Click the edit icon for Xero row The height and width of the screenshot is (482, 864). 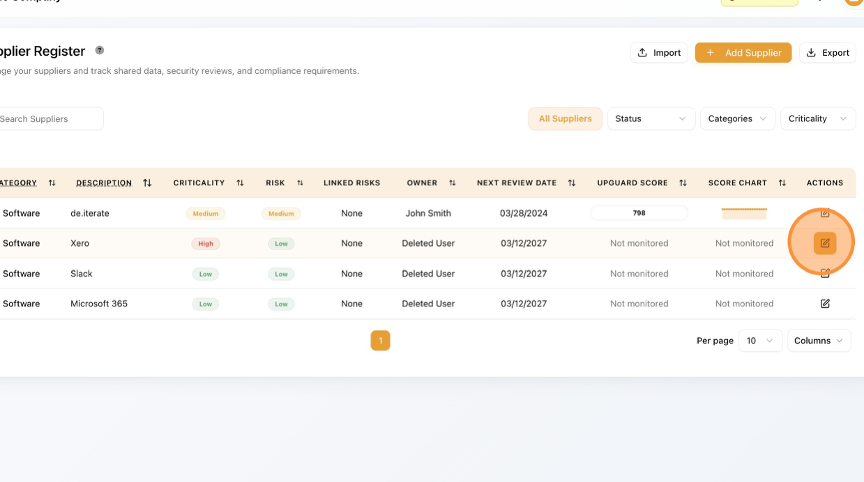click(x=825, y=243)
